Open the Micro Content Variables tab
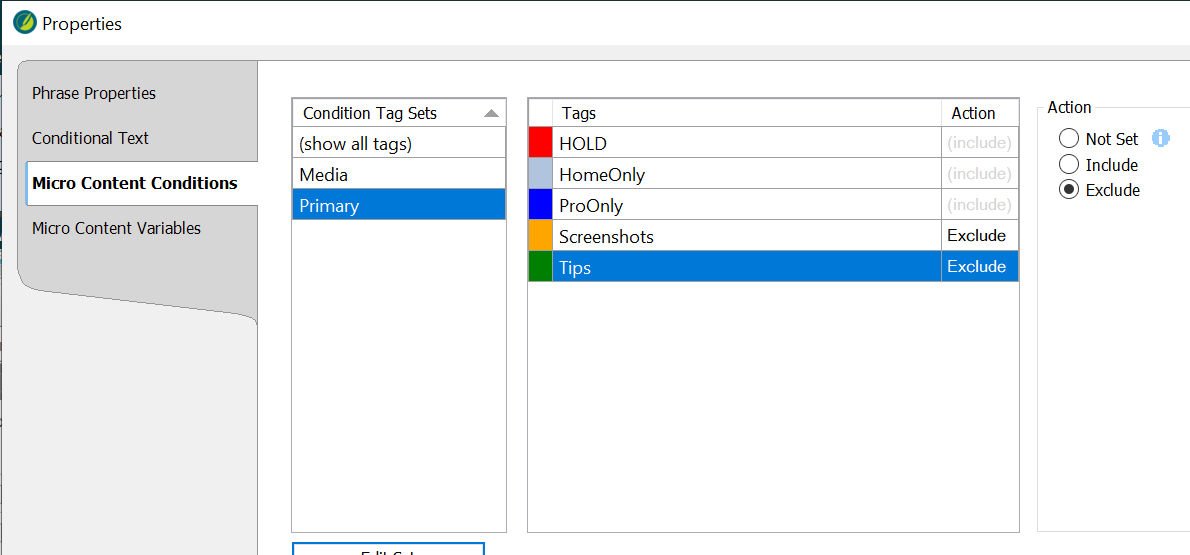1190x555 pixels. [x=116, y=228]
